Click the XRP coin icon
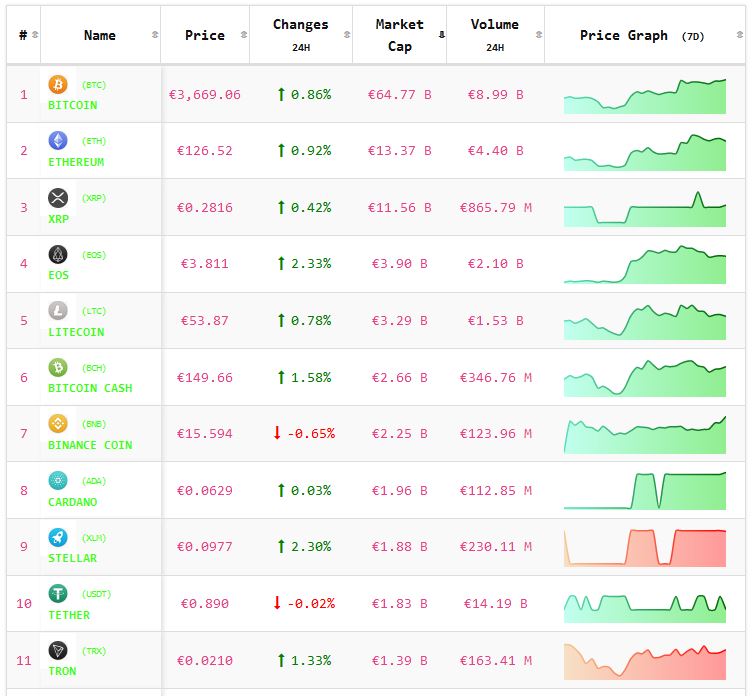Screen dimensions: 755x696 pyautogui.click(x=58, y=198)
